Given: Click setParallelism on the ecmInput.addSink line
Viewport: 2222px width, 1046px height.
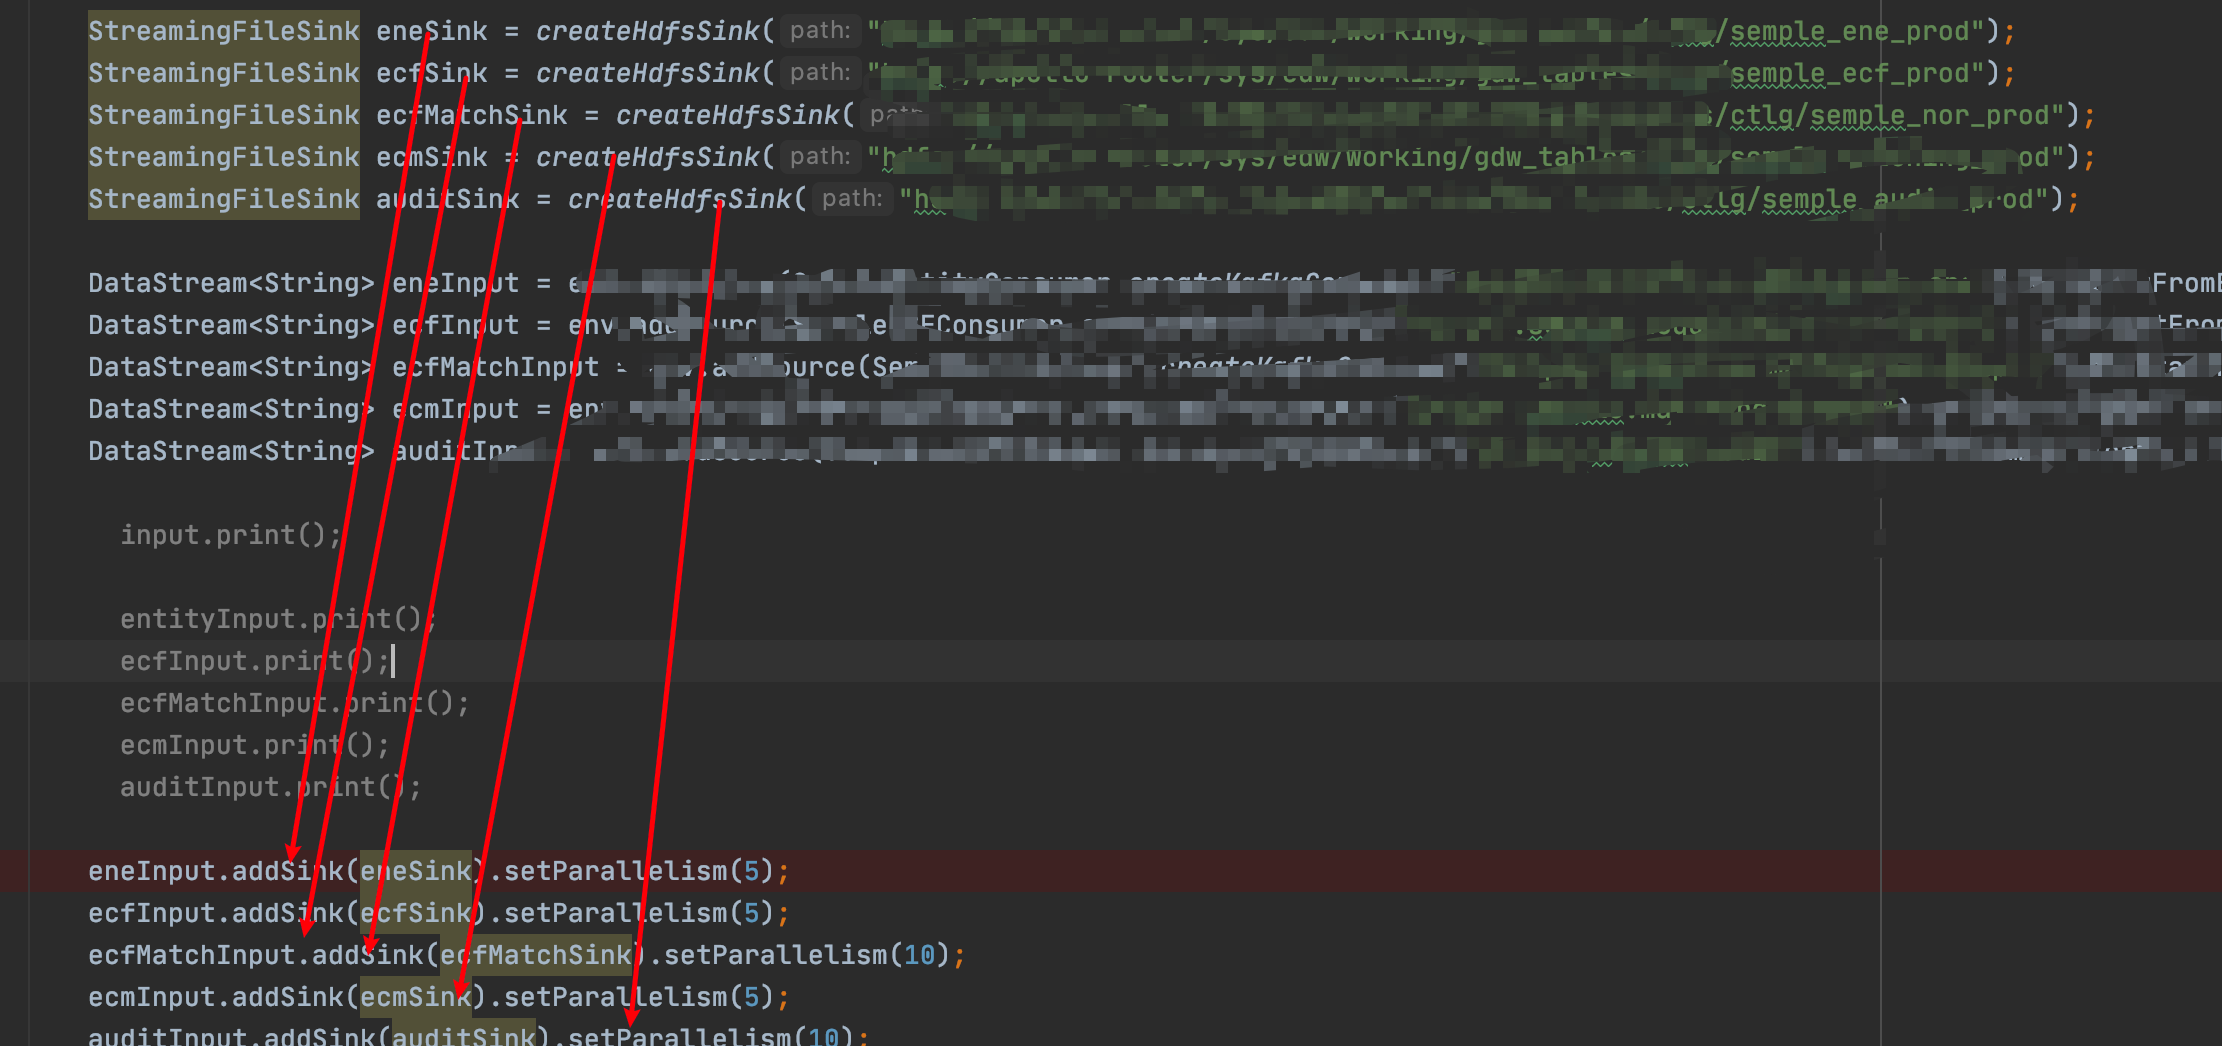Looking at the screenshot, I should click(x=616, y=997).
